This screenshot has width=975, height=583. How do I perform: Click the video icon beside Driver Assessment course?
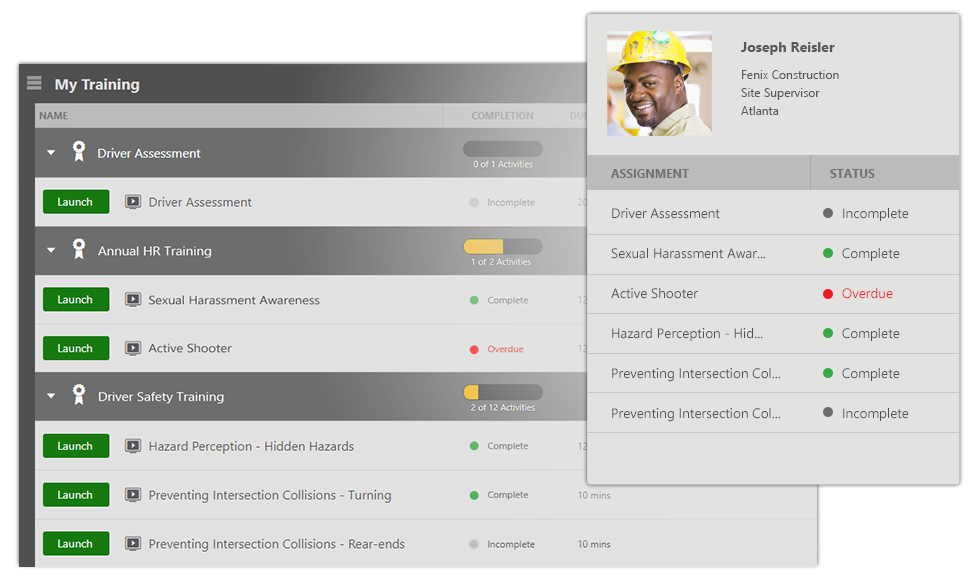pos(133,202)
